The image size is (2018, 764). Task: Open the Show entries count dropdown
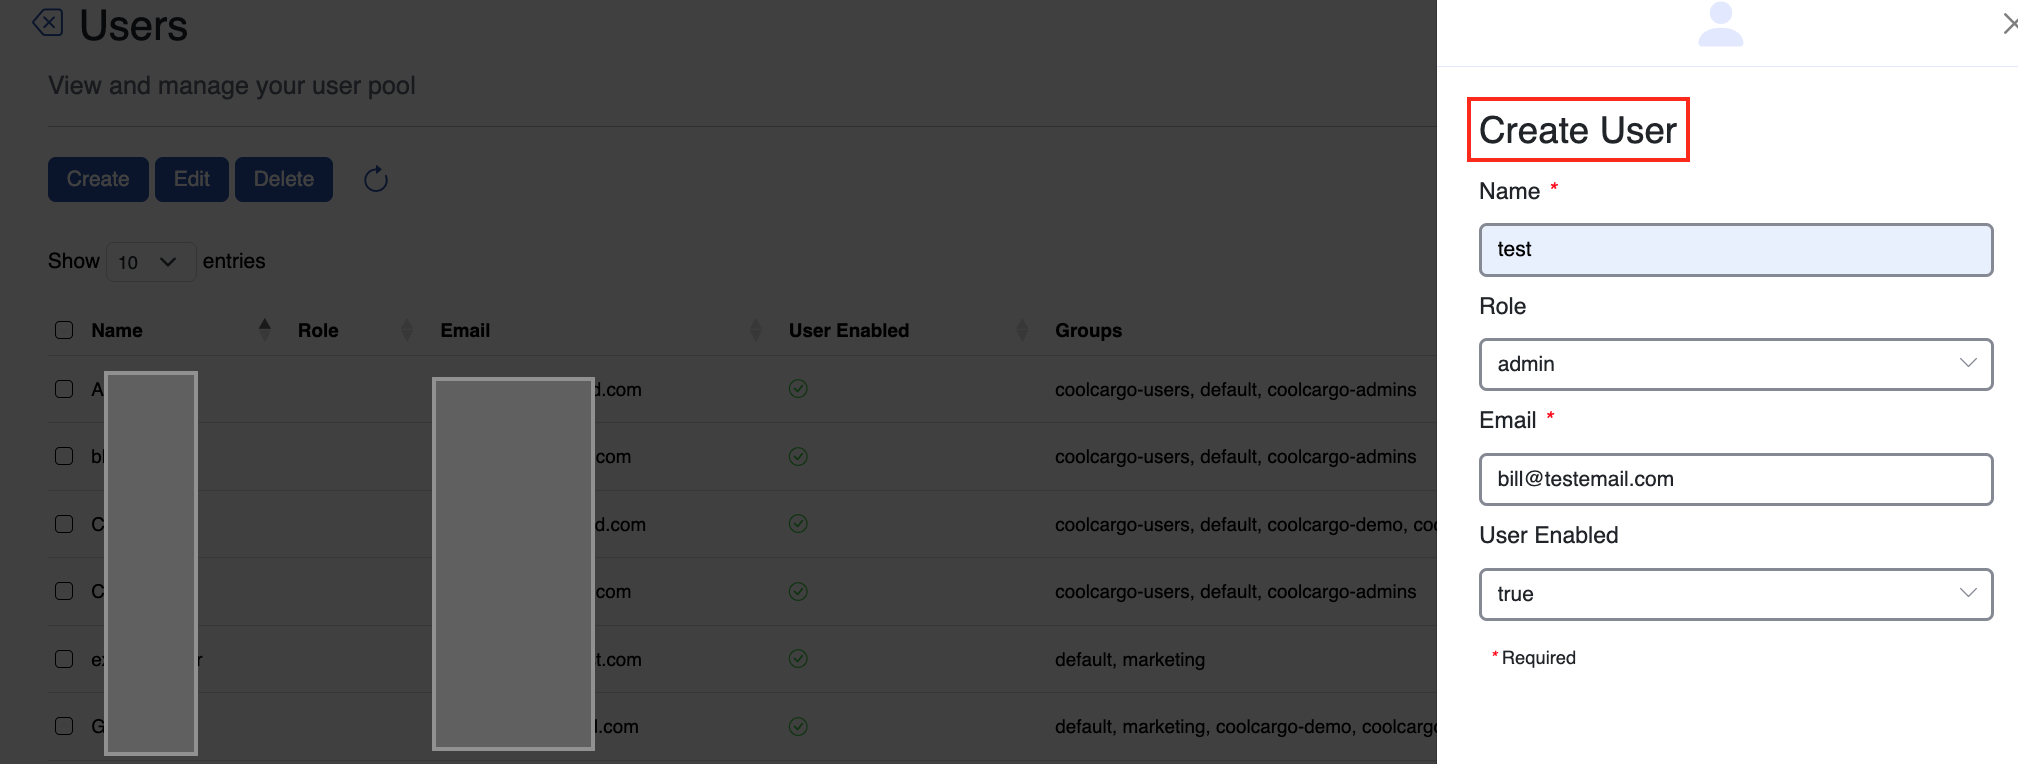click(x=150, y=262)
